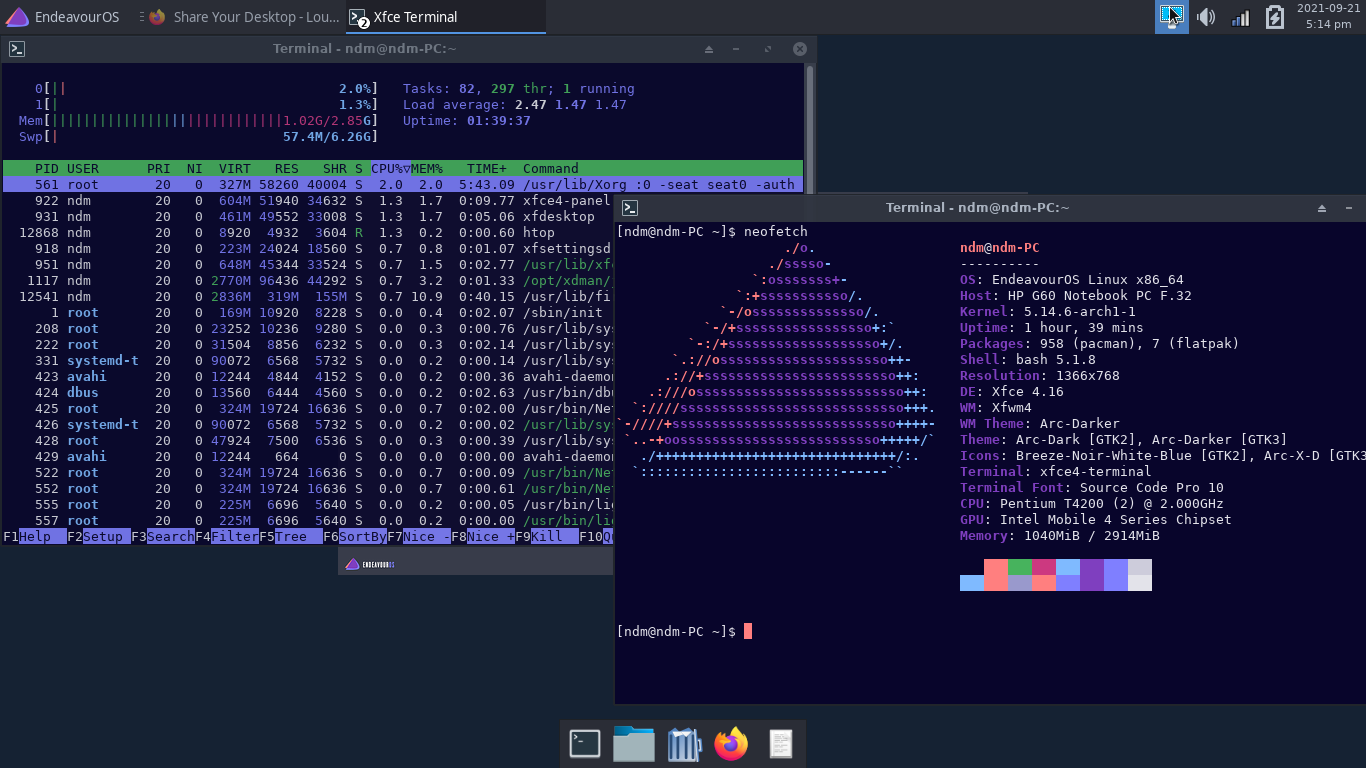Select the /sbin/init process row
The image size is (1366, 768).
[x=308, y=312]
